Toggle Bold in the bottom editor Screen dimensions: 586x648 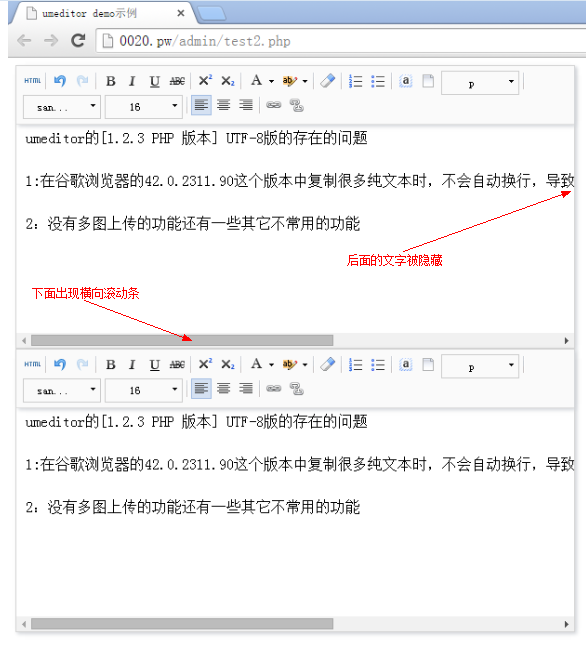[110, 364]
